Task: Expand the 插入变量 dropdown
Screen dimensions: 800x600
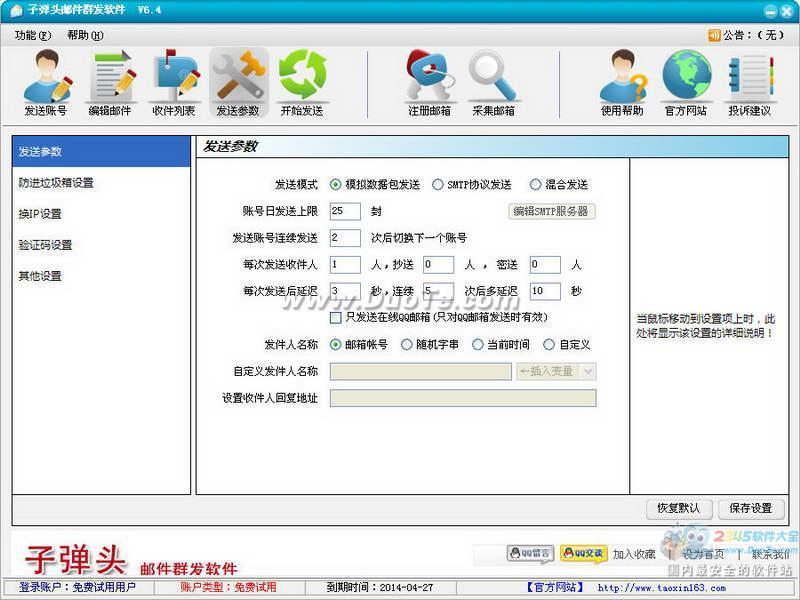Action: [x=588, y=371]
